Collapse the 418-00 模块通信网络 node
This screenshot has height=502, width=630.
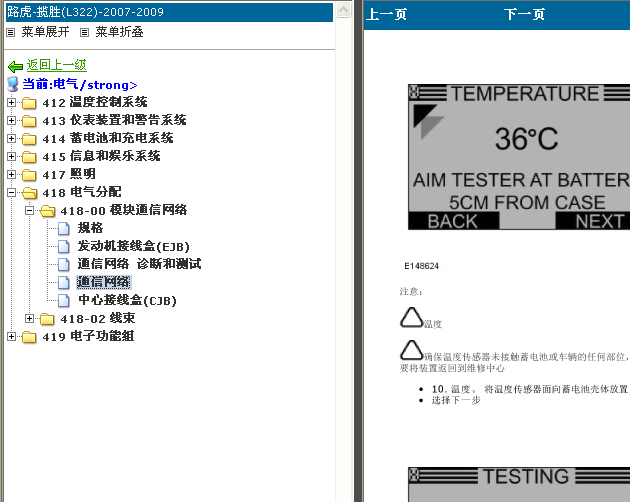(x=29, y=210)
